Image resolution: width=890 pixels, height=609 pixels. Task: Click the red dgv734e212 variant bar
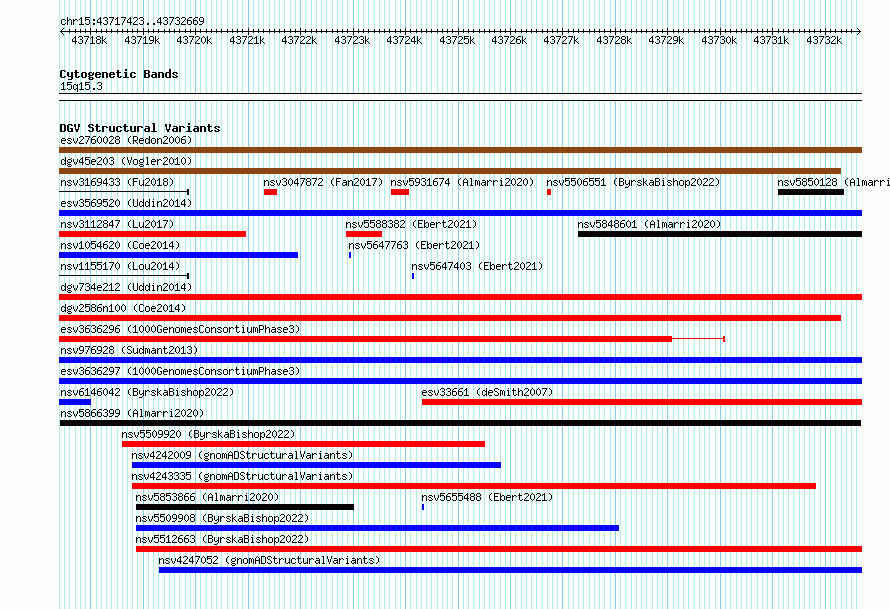460,297
